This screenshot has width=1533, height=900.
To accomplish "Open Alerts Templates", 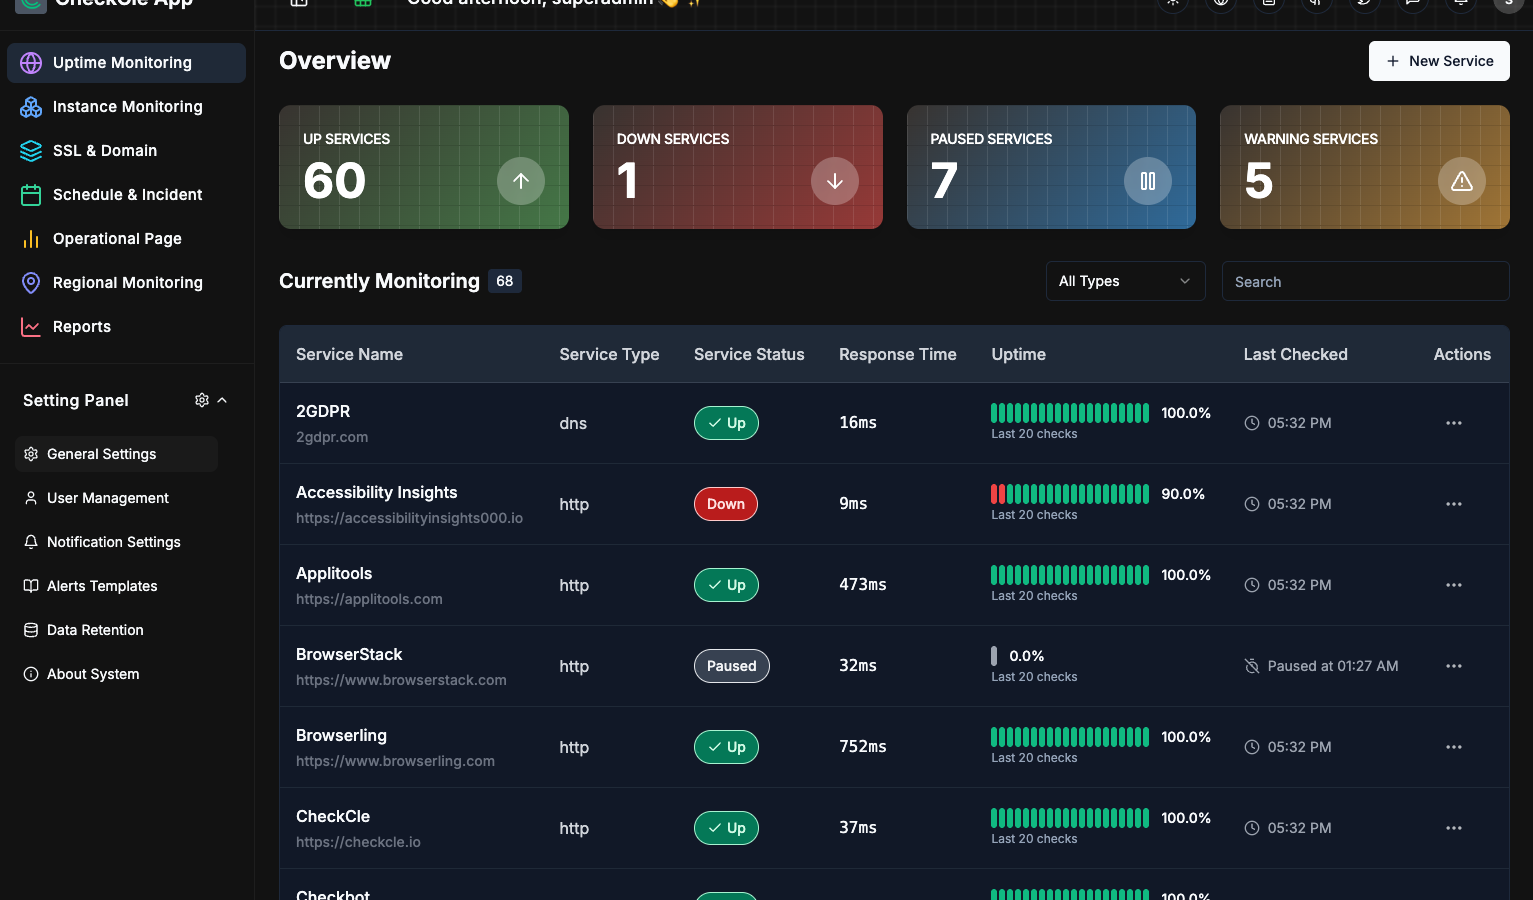I will (116, 586).
